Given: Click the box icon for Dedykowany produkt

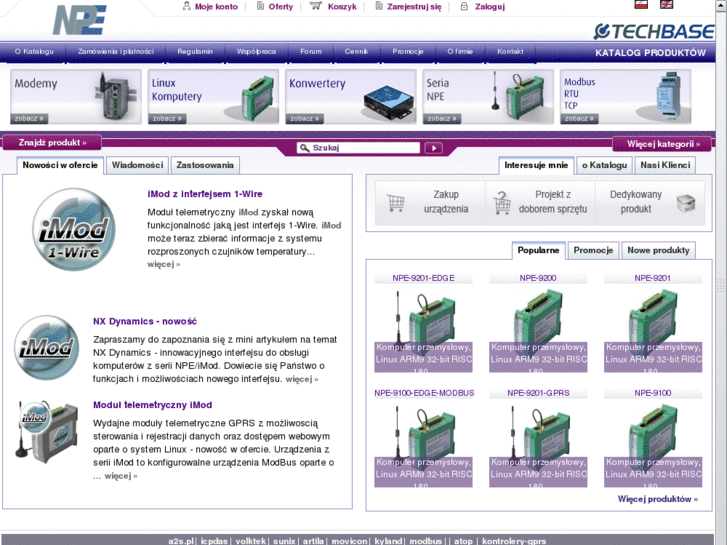Looking at the screenshot, I should 686,203.
